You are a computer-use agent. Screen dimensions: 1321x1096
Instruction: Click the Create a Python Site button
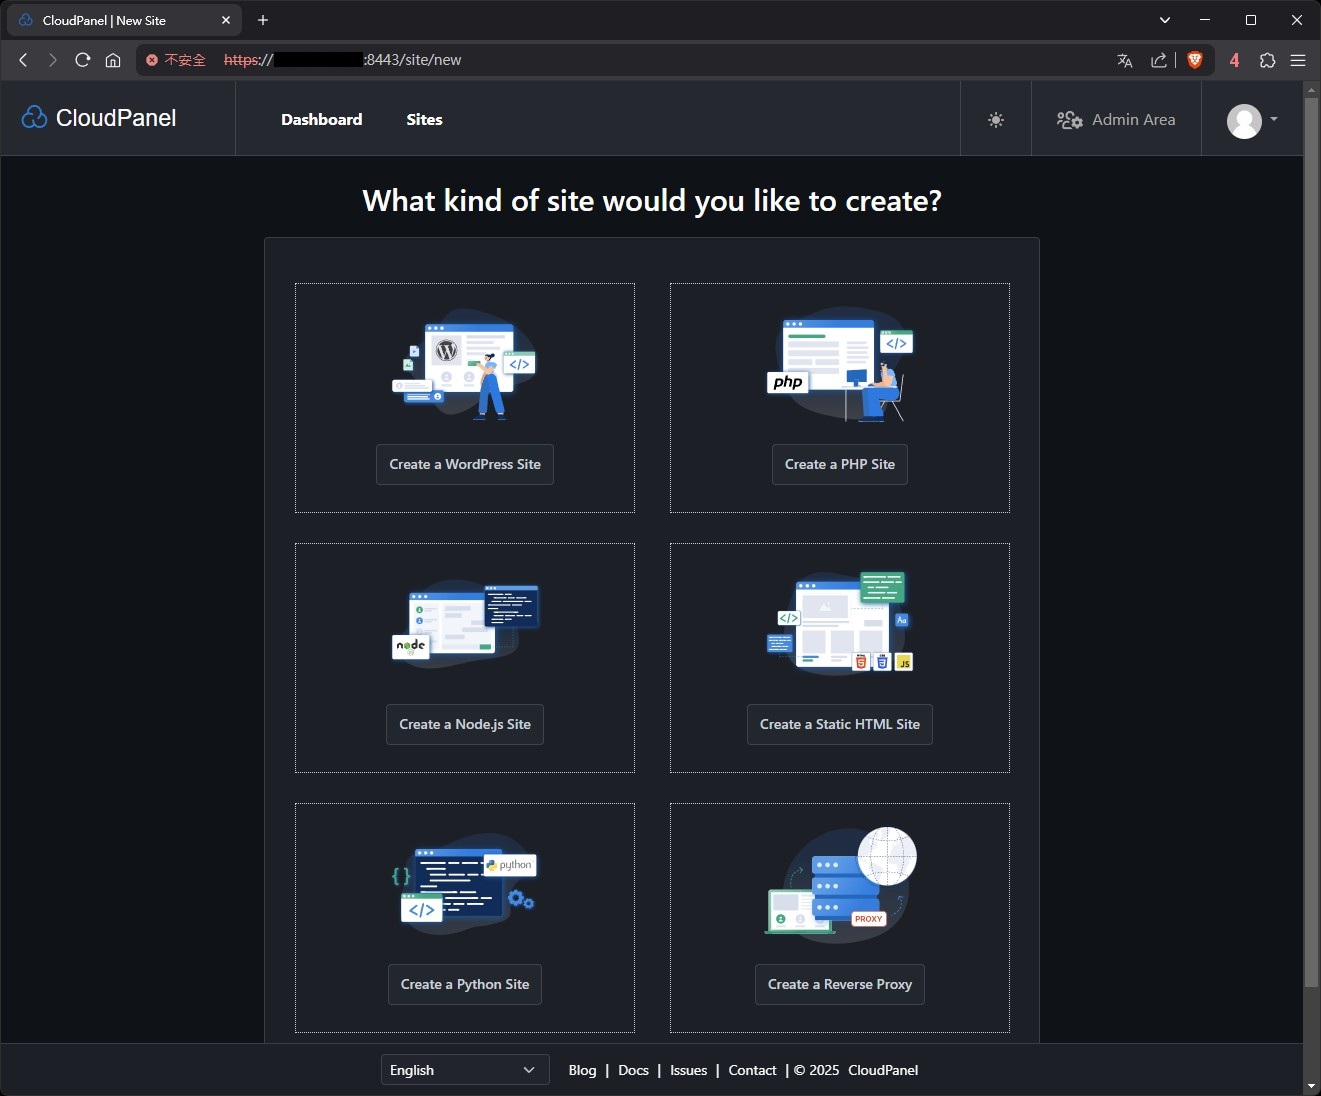tap(465, 984)
